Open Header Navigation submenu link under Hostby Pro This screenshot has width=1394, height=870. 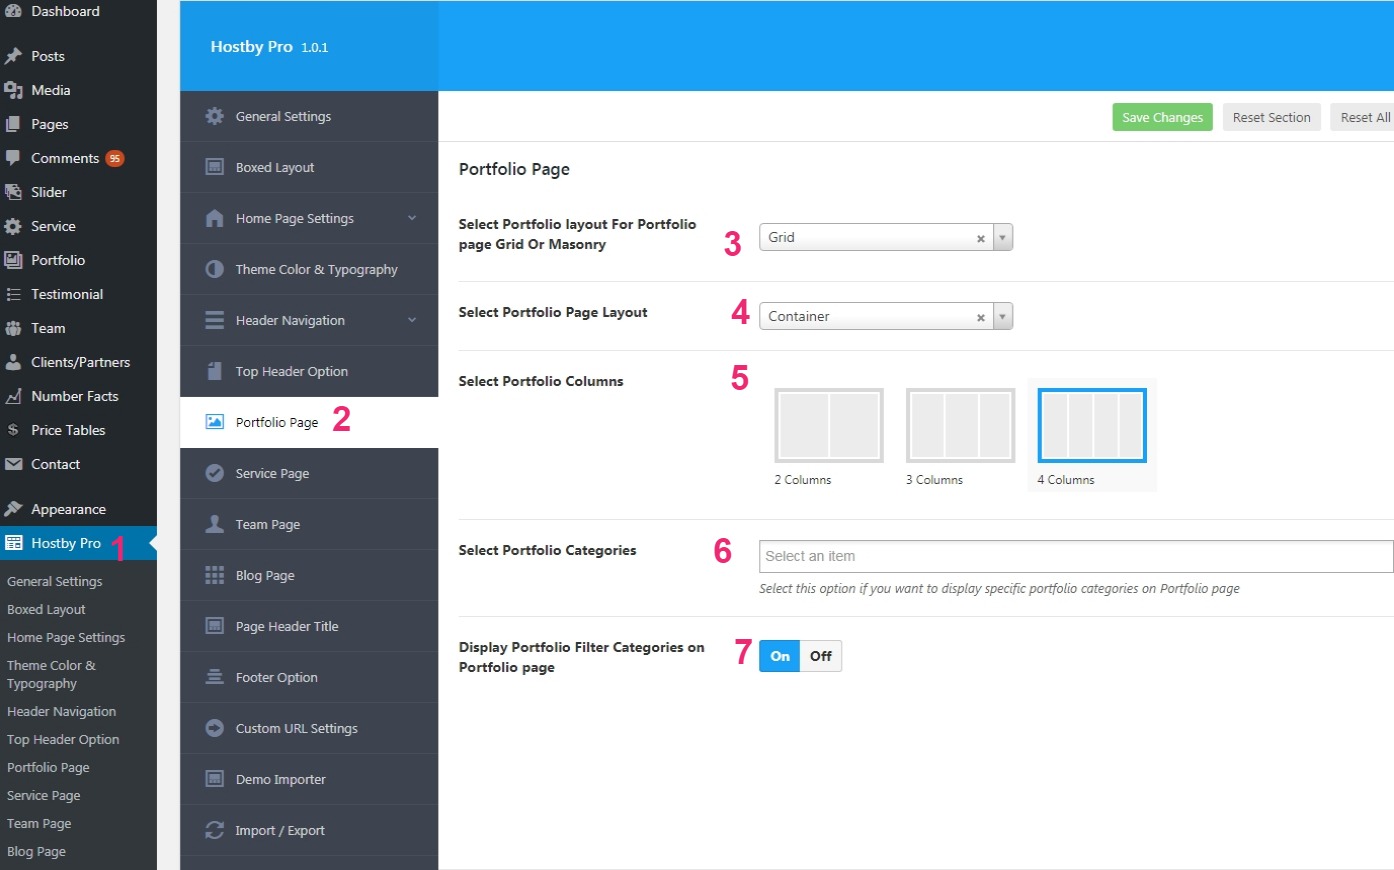62,711
